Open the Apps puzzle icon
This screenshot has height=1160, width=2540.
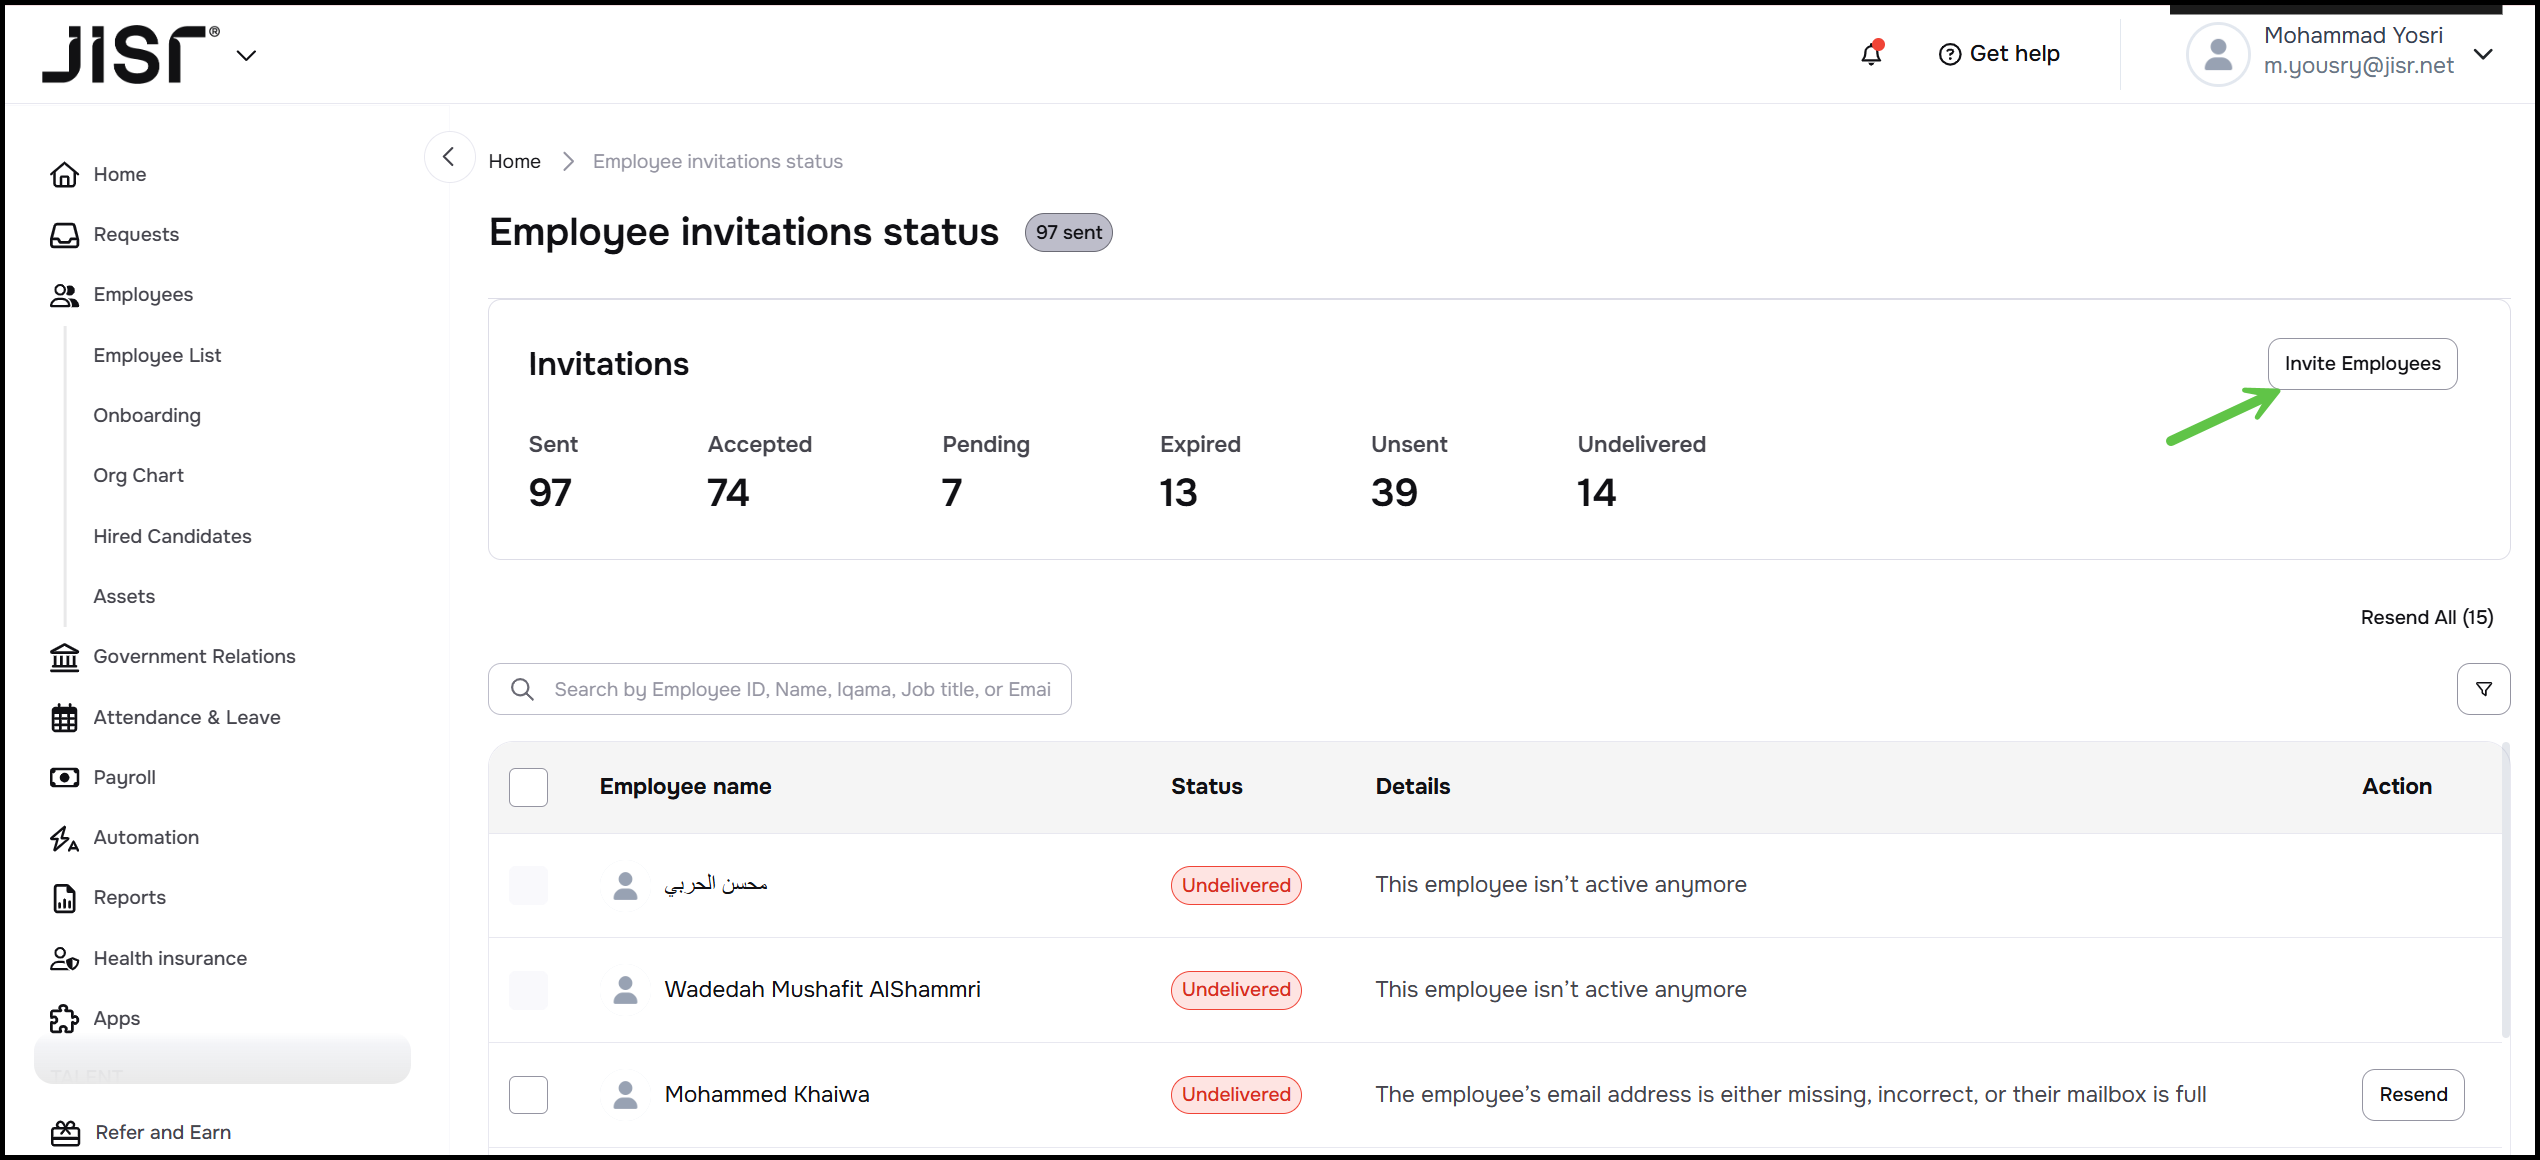(x=64, y=1018)
